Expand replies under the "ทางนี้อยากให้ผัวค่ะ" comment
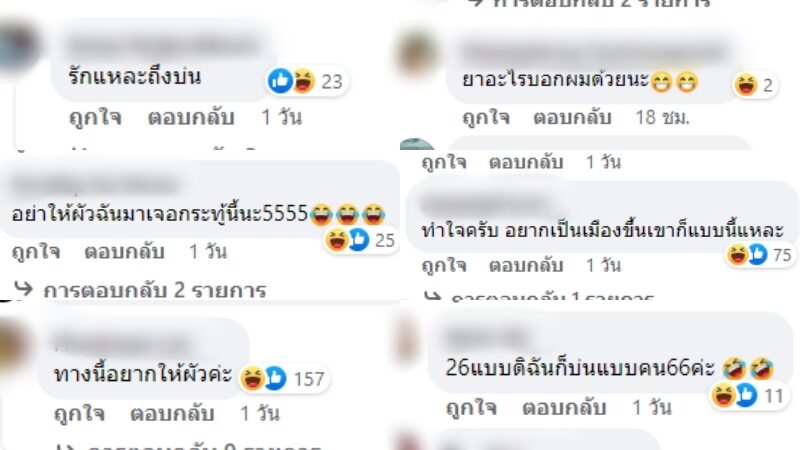Viewport: 800px width, 450px height. tap(189, 447)
